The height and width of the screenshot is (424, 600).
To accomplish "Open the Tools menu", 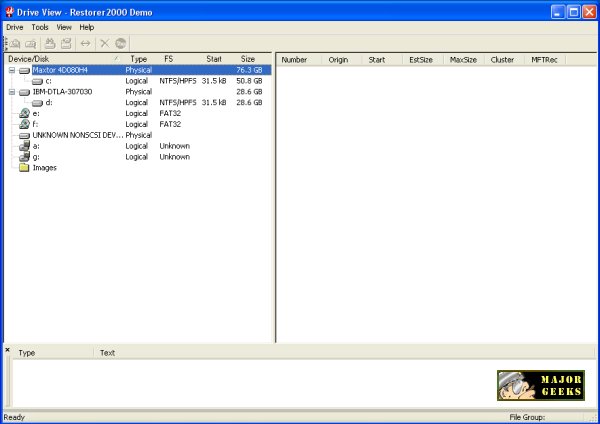I will coord(40,27).
